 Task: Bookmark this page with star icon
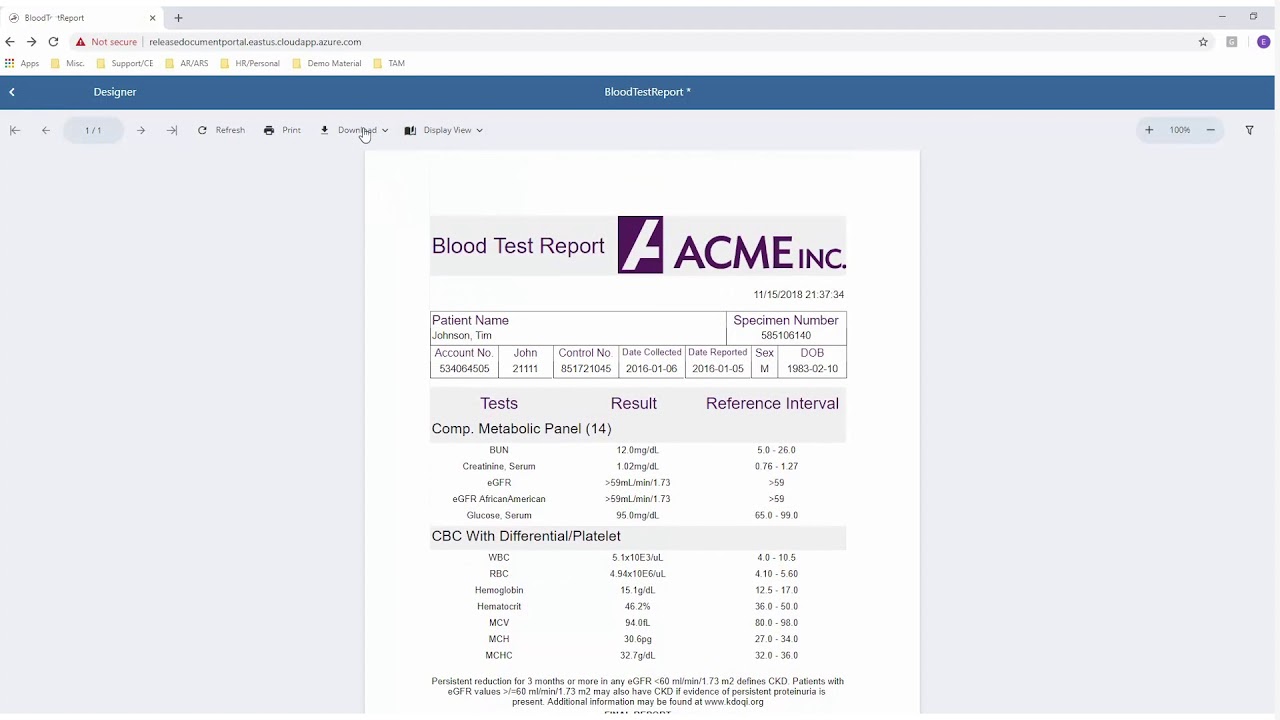pos(1203,42)
